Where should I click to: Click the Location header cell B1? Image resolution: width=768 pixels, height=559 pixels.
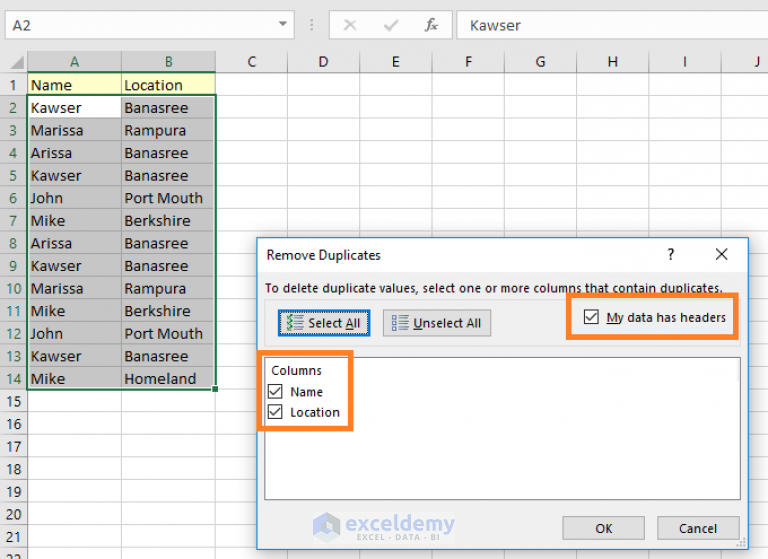[168, 85]
